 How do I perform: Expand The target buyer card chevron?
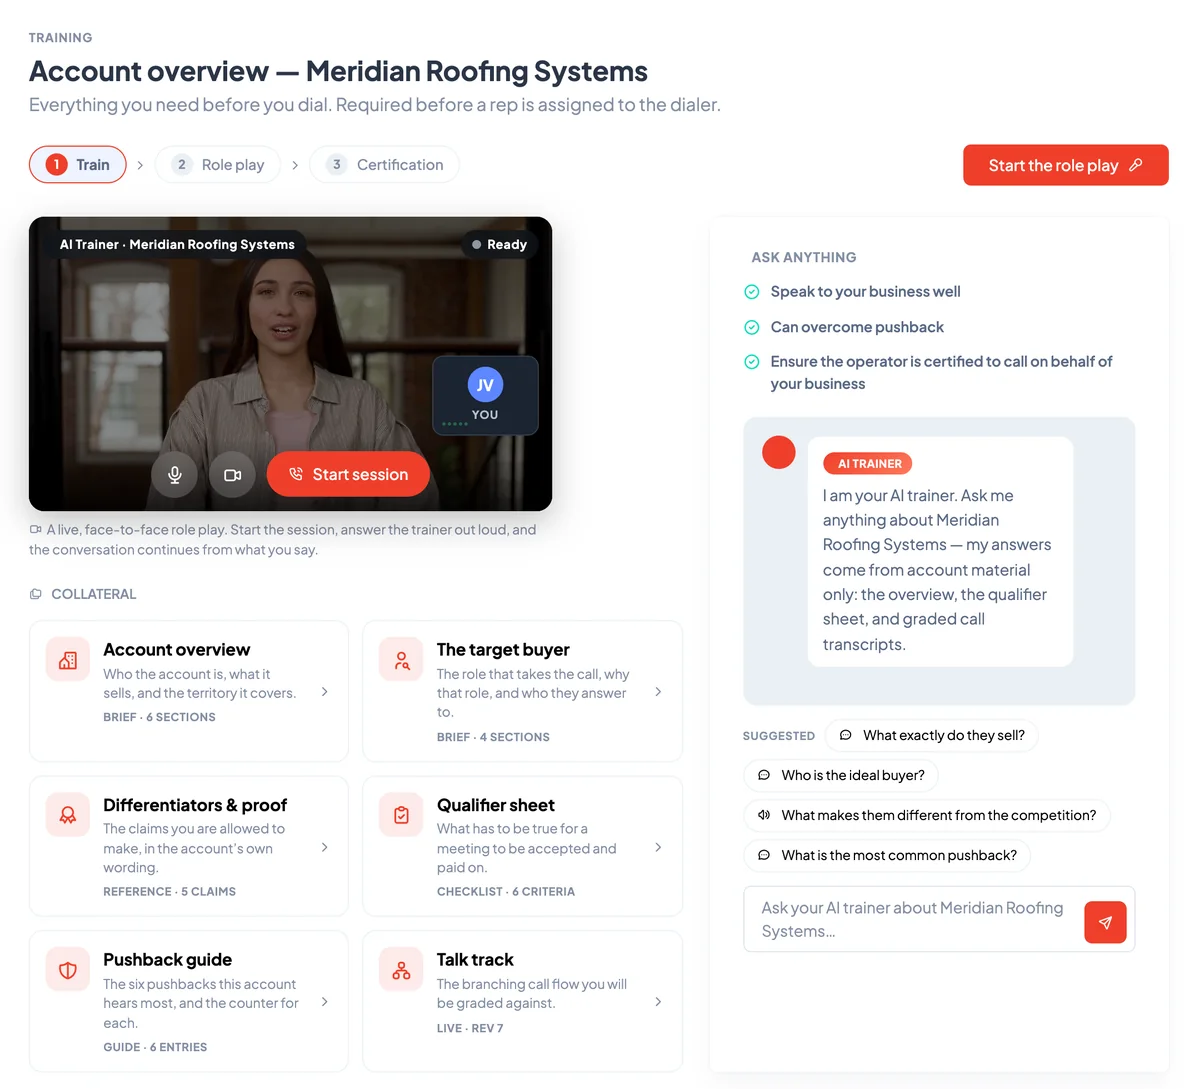coord(658,692)
